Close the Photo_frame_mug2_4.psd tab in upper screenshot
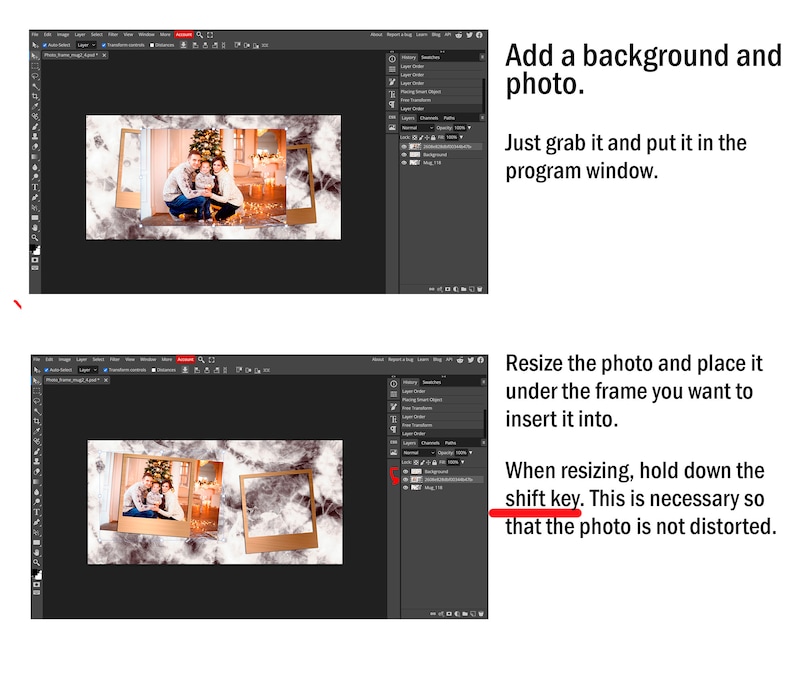 (x=104, y=55)
